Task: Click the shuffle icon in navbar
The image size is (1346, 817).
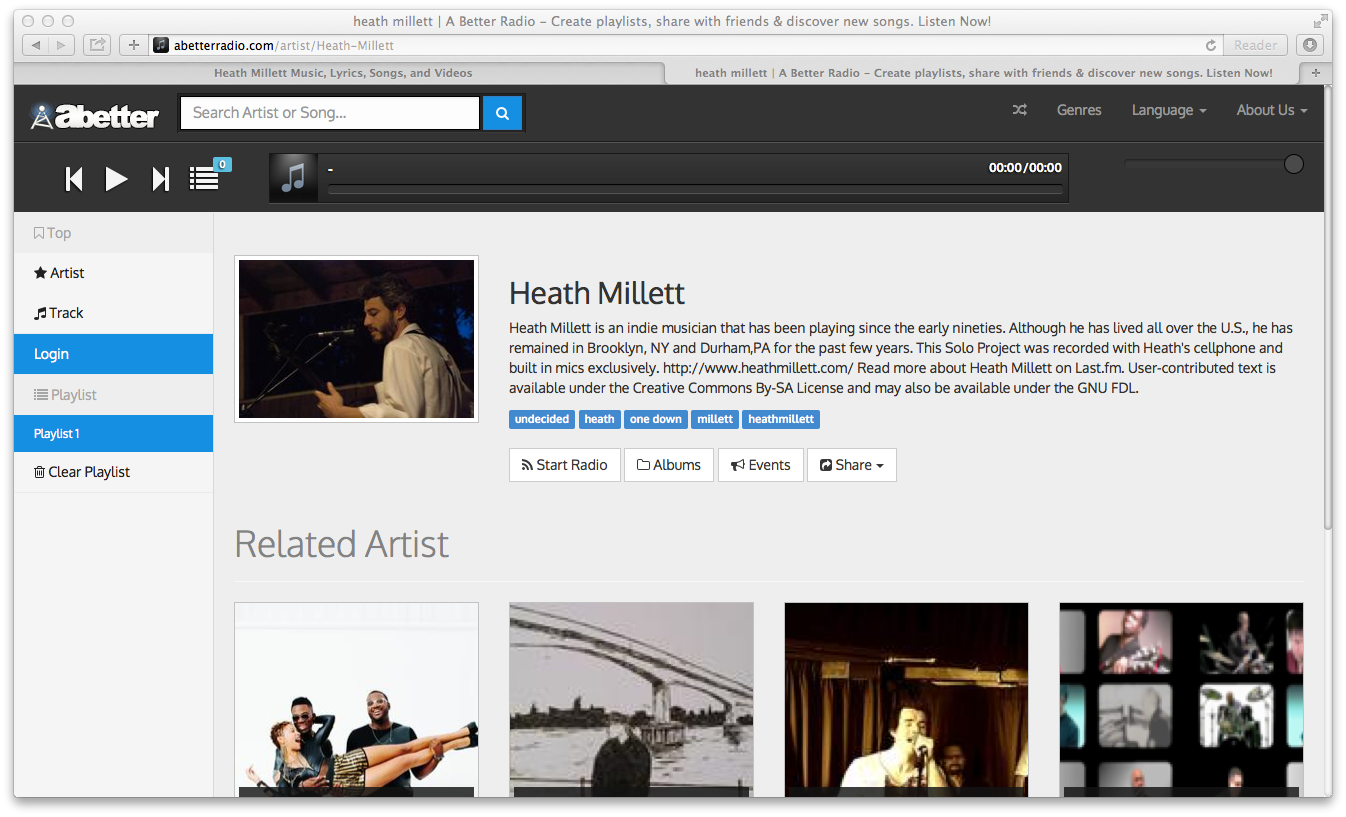Action: tap(1019, 110)
